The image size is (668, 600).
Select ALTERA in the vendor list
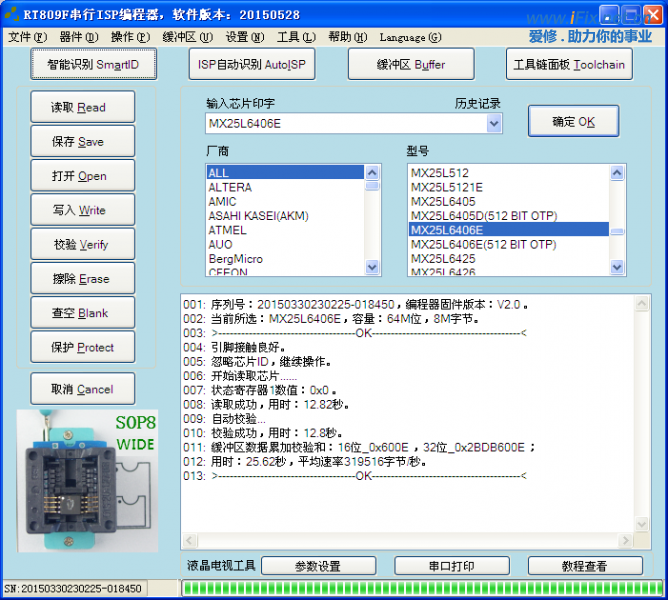coord(285,187)
